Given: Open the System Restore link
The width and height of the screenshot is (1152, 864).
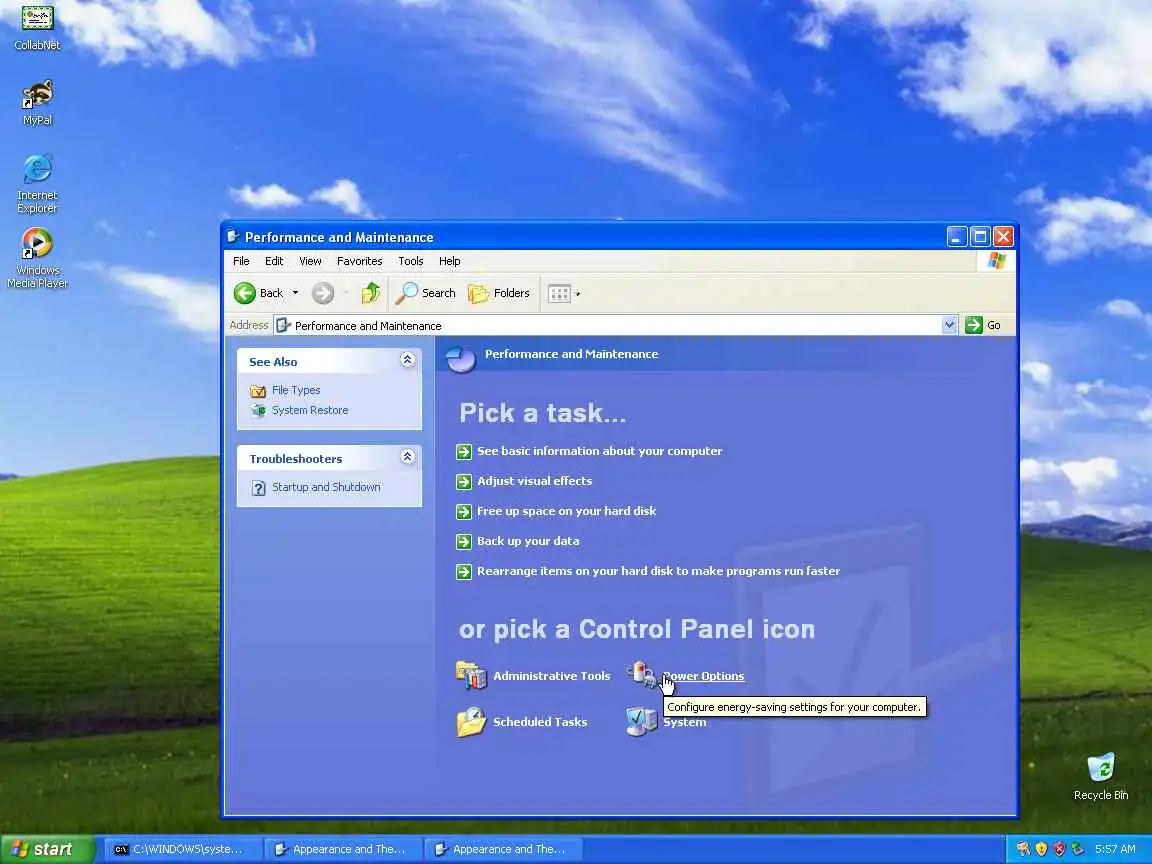Looking at the screenshot, I should pyautogui.click(x=310, y=410).
